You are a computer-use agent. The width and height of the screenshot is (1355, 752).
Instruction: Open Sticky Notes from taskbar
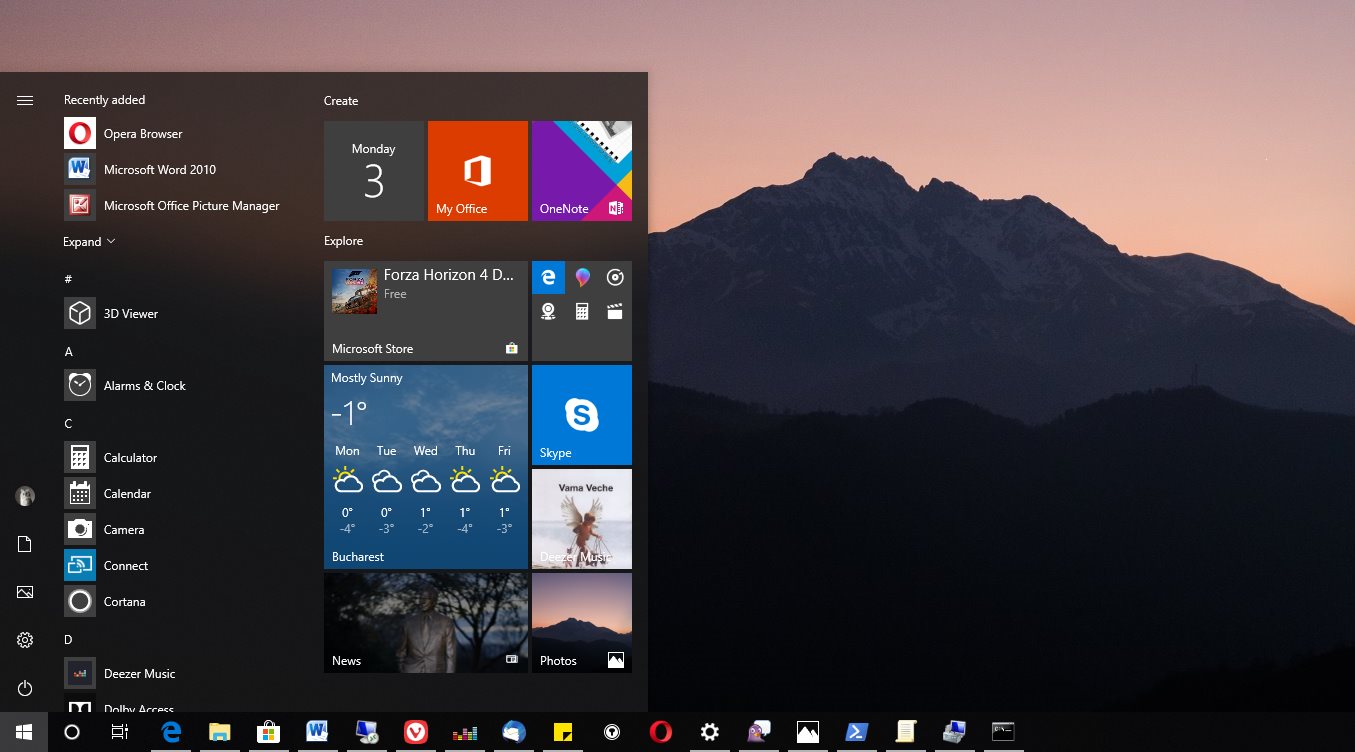(x=563, y=732)
